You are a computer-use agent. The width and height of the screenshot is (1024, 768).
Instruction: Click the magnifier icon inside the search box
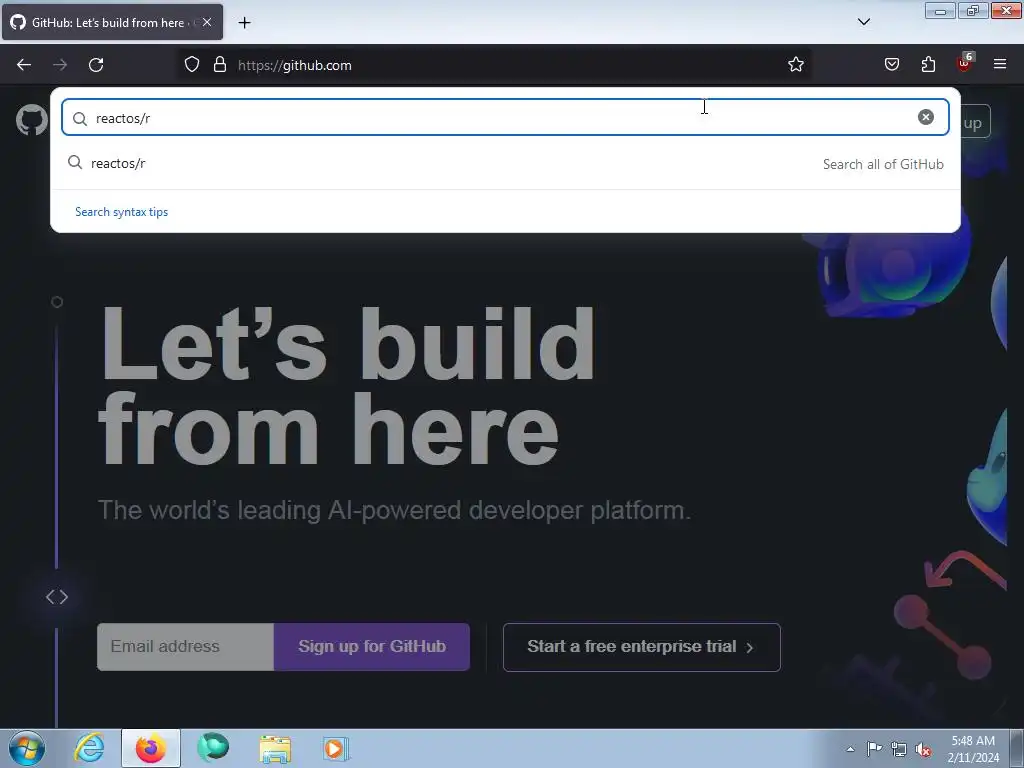pos(80,118)
